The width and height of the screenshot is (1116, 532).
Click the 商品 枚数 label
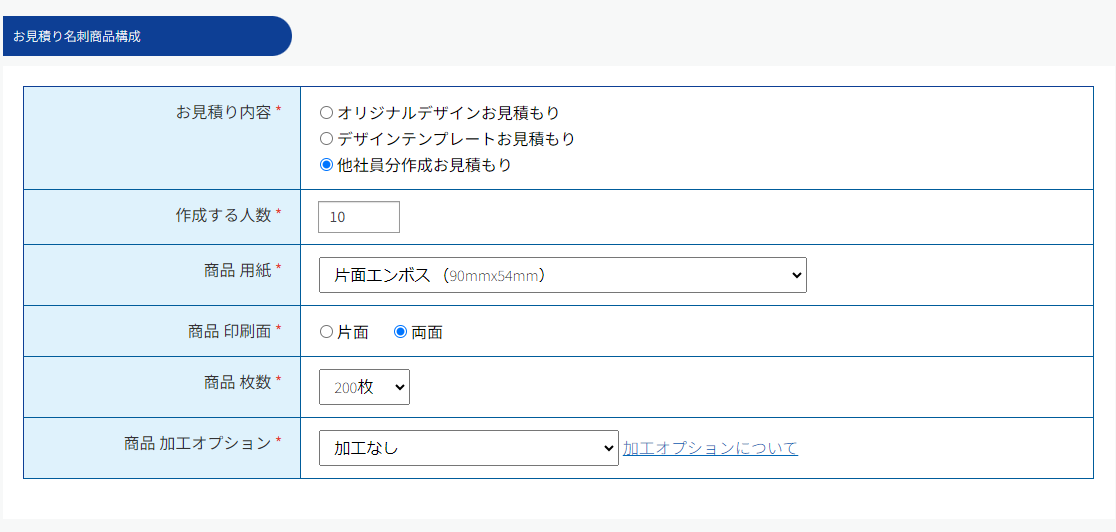(238, 382)
